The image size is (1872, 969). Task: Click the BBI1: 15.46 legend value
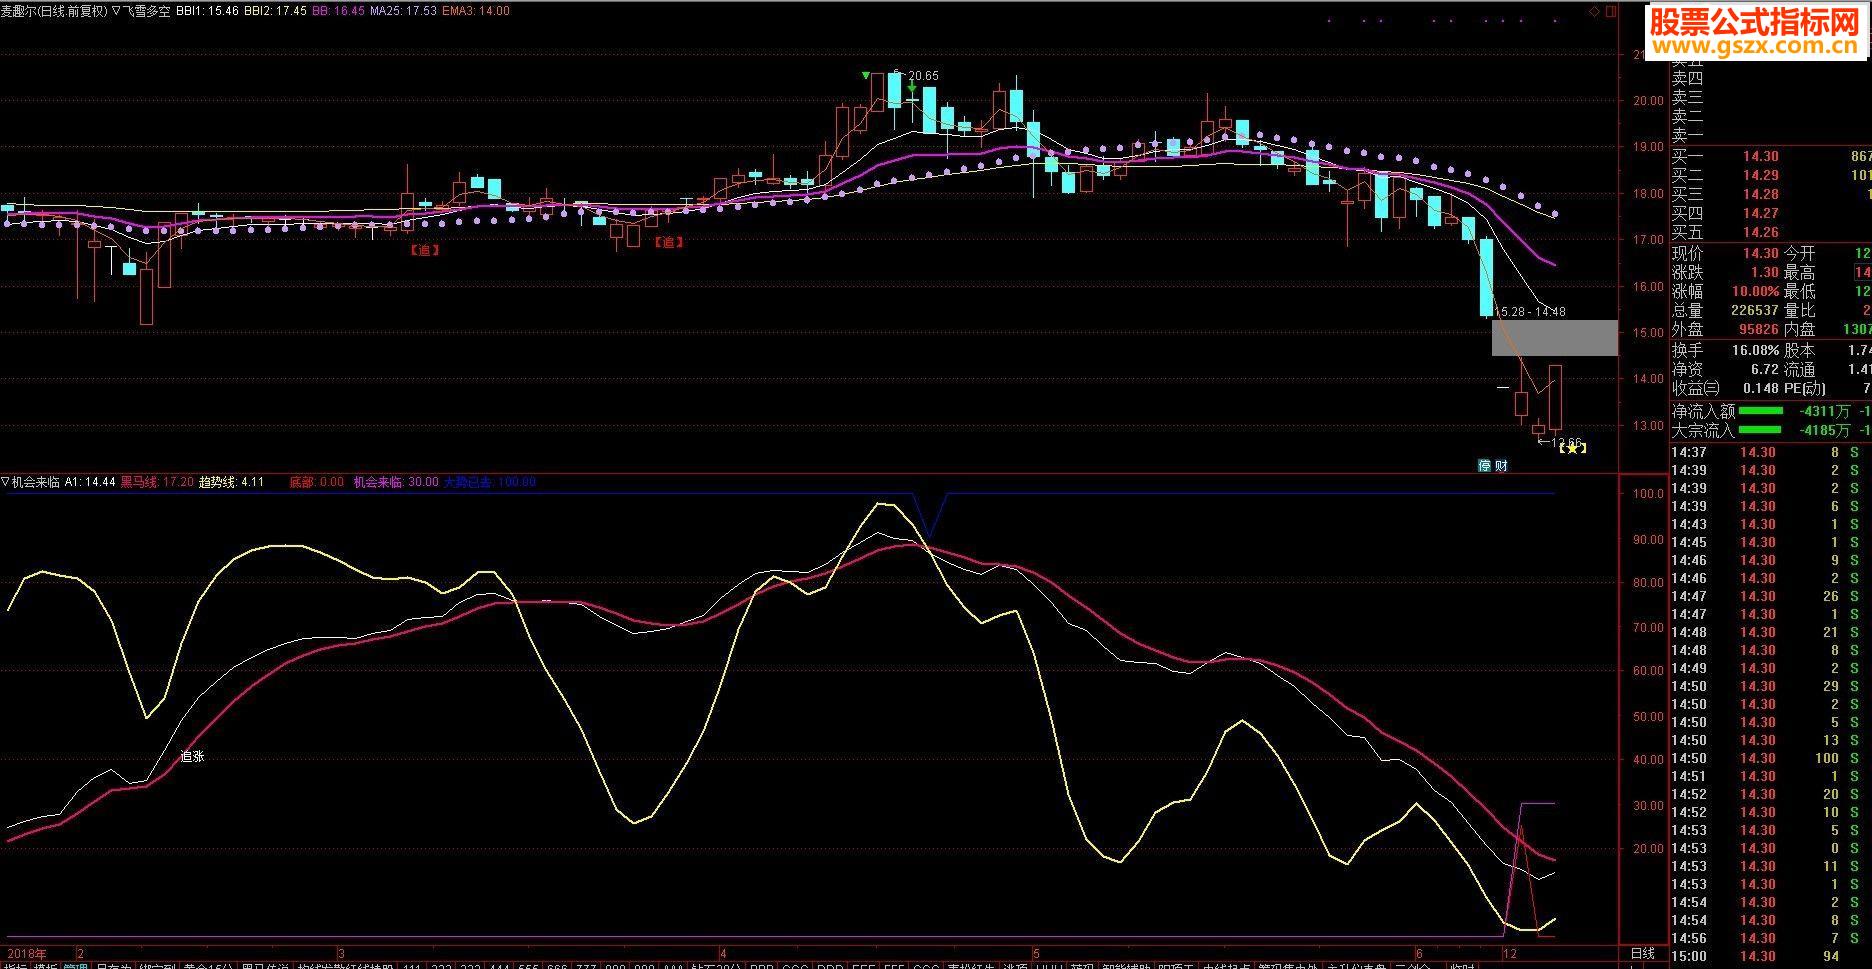coord(207,11)
